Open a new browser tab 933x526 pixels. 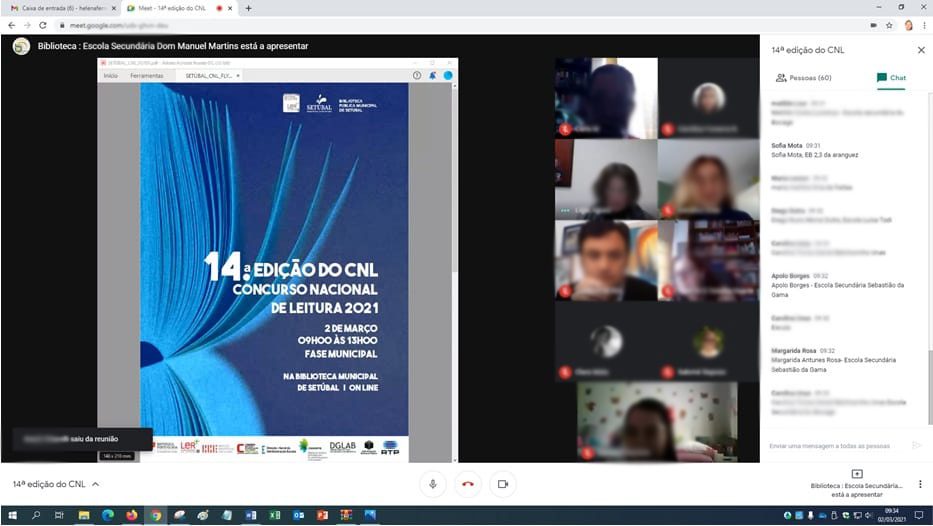(x=248, y=8)
